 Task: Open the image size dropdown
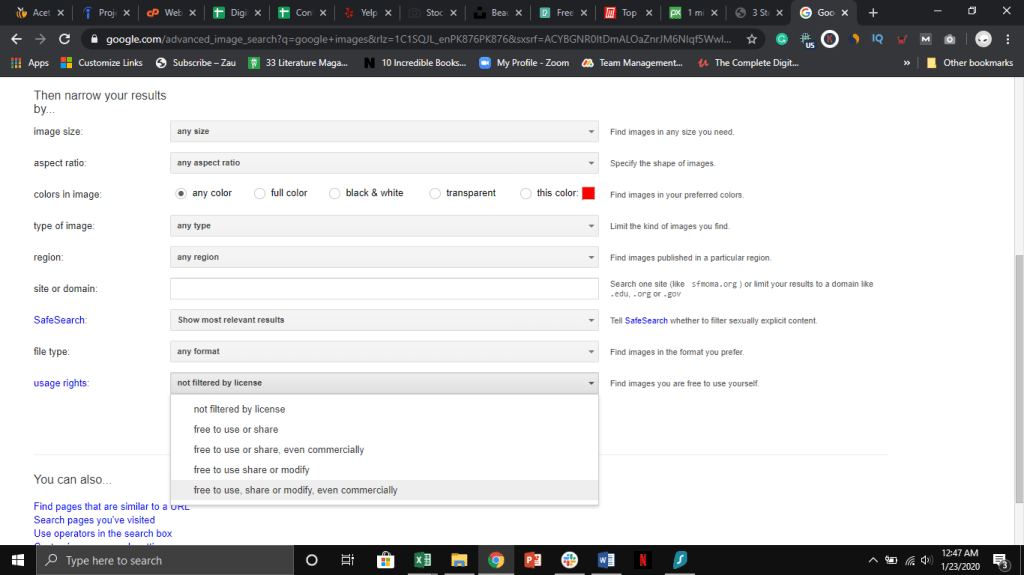coord(384,131)
